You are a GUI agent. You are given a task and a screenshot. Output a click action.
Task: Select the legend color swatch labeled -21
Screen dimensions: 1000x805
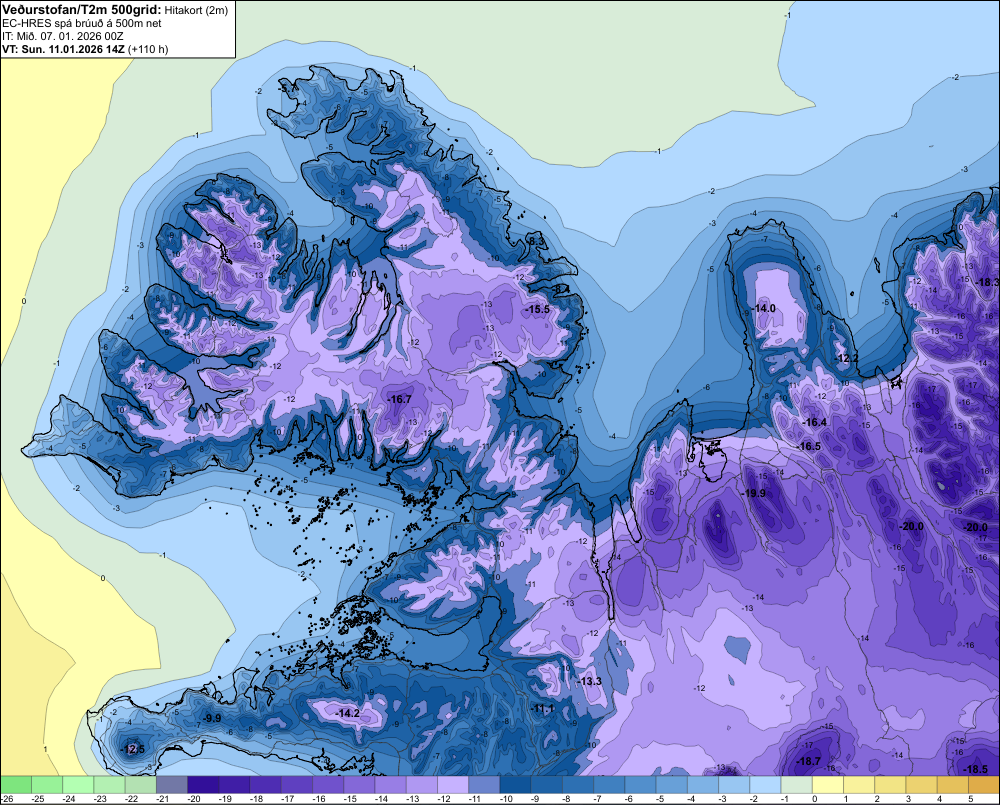(172, 785)
